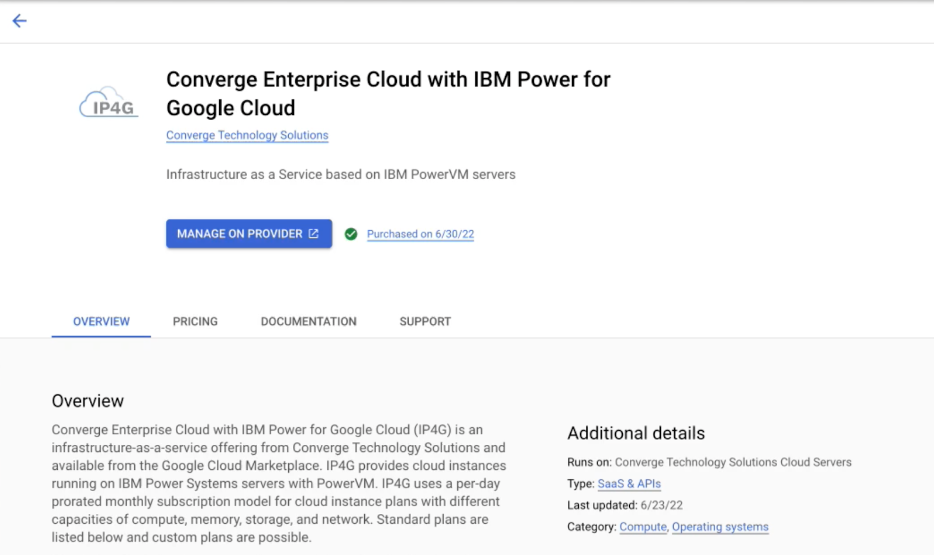Click the product title heading text
Screen dimensions: 937x557
pos(388,94)
